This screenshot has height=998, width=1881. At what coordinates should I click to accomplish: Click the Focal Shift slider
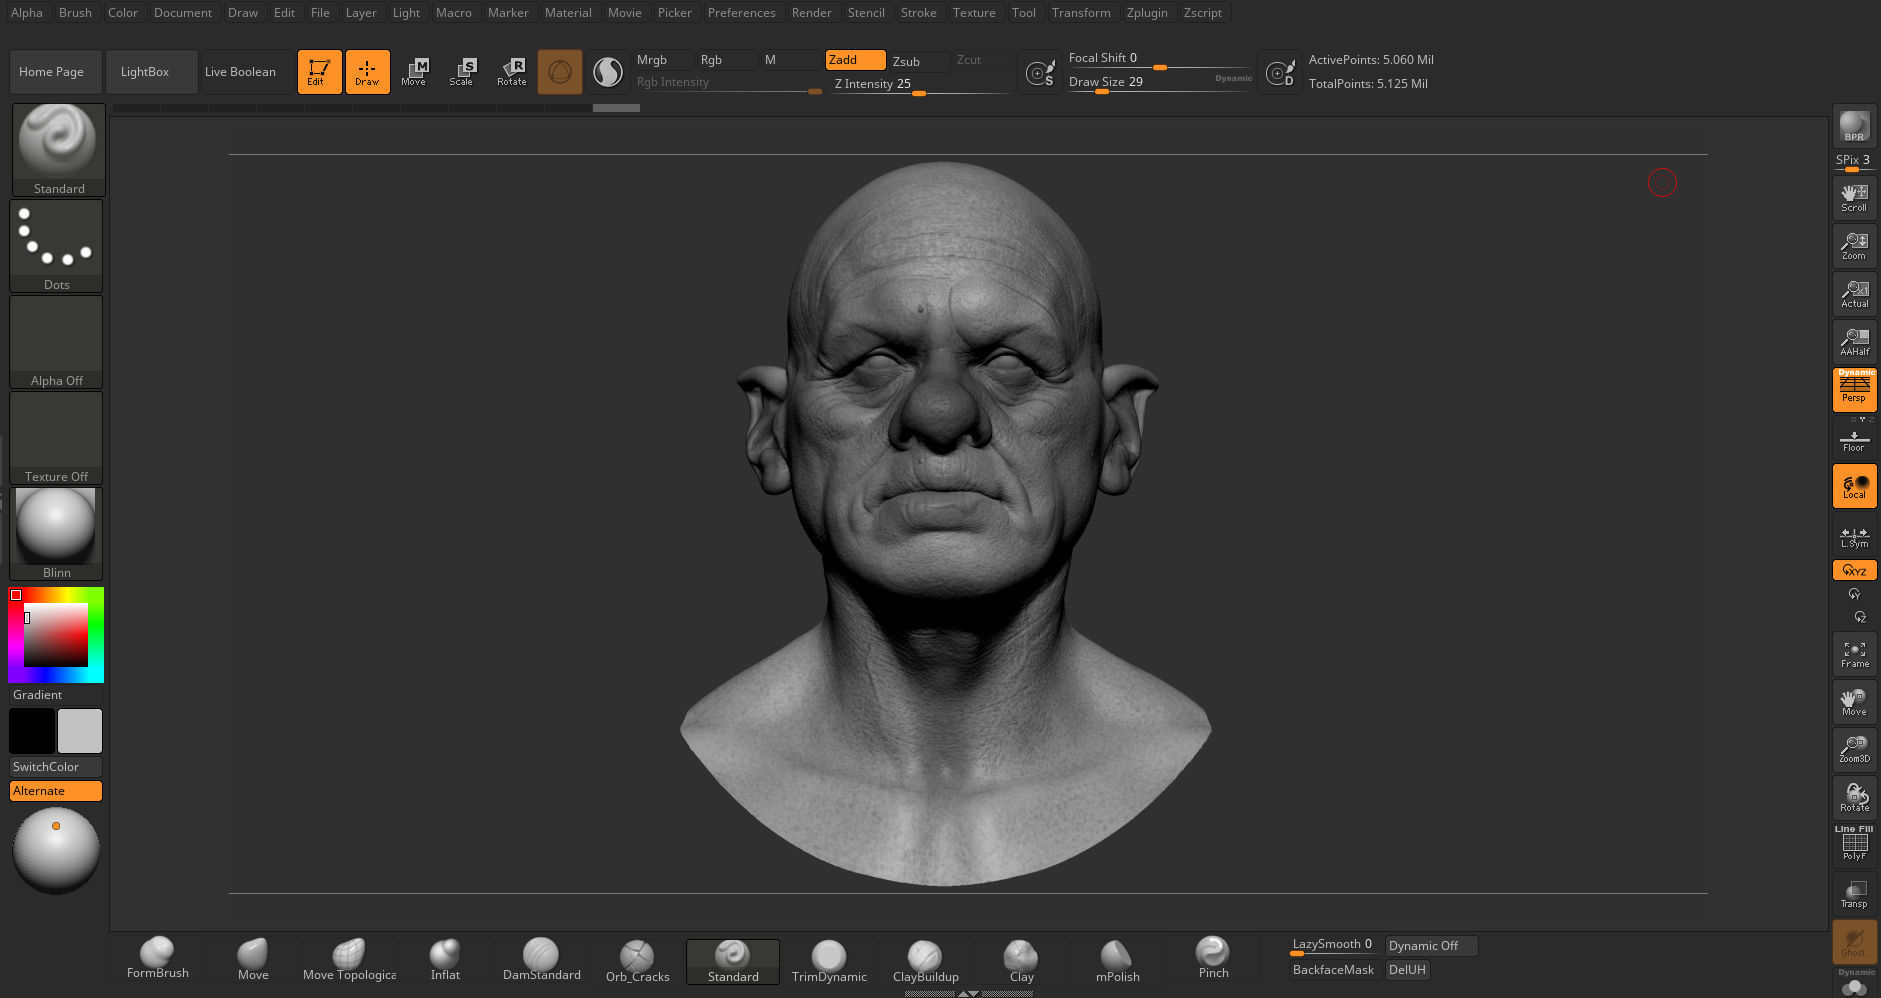pyautogui.click(x=1159, y=59)
